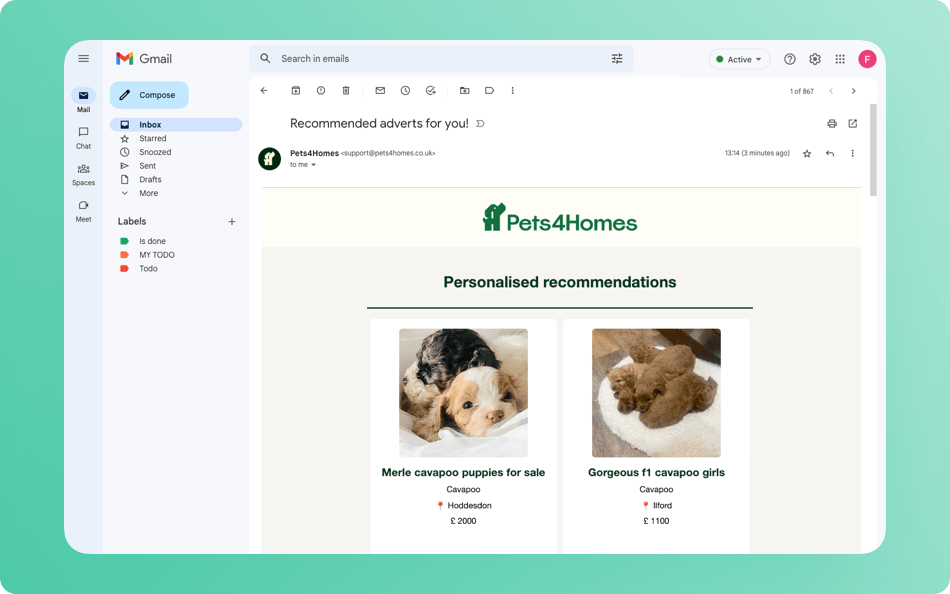
Task: Click the sender name Pets4Homes
Action: (314, 153)
